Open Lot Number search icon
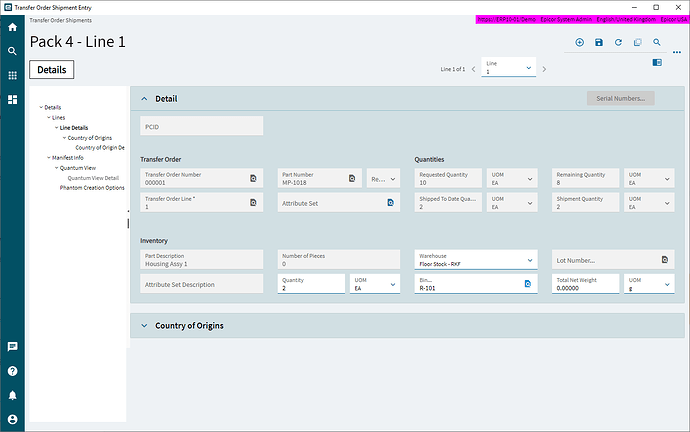This screenshot has height=432, width=690. pyautogui.click(x=664, y=260)
